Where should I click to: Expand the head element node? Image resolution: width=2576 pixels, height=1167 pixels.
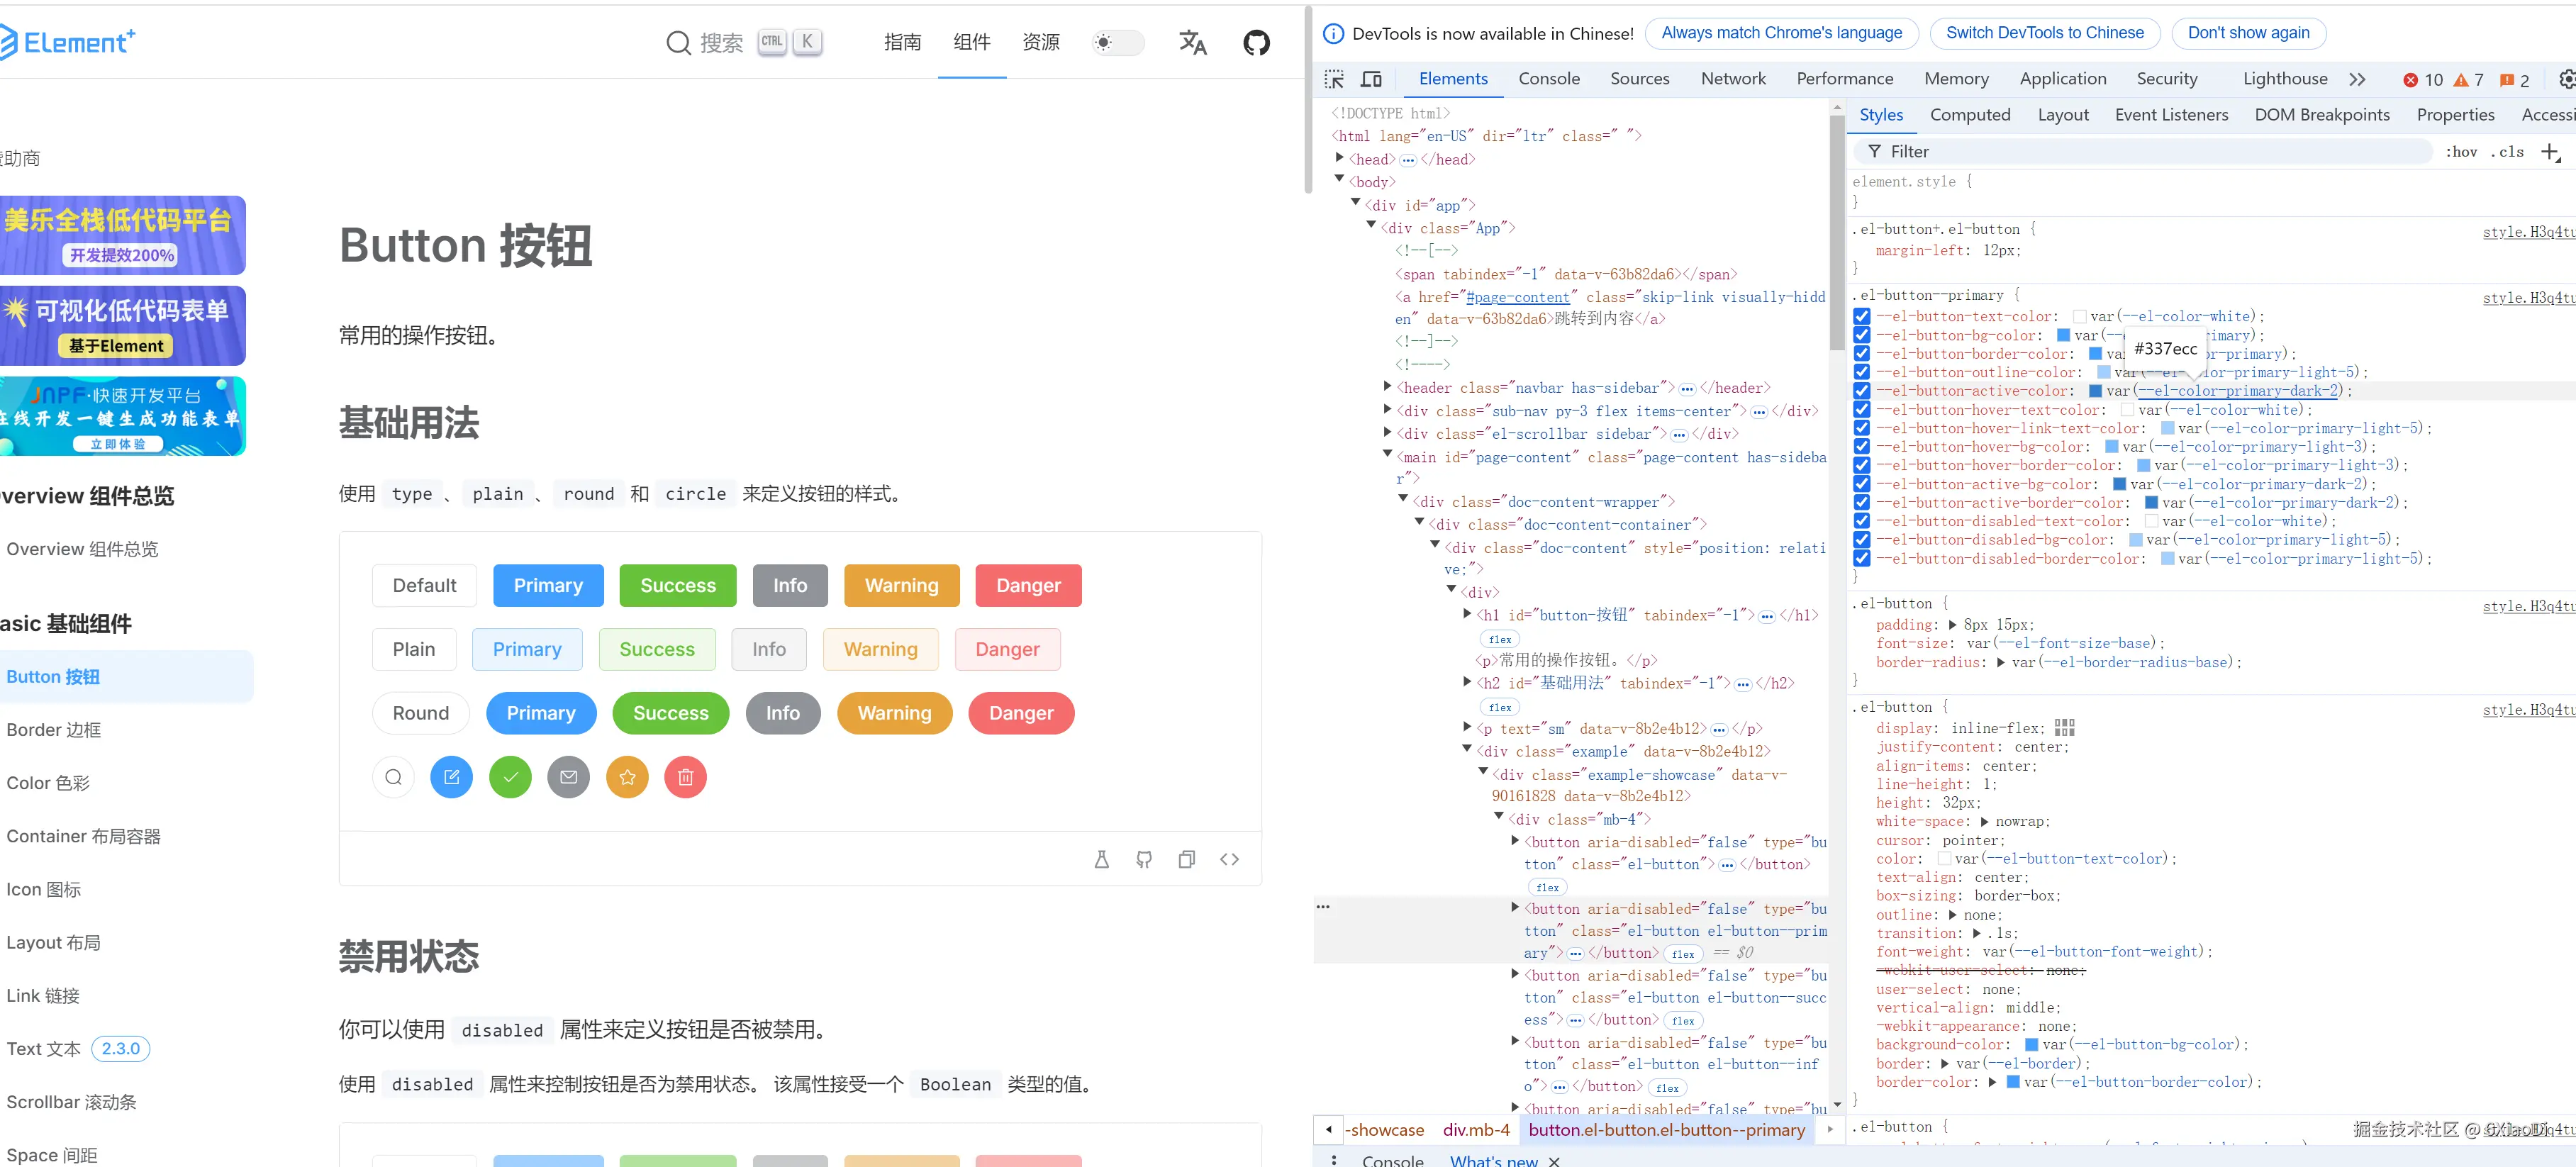pos(1340,158)
